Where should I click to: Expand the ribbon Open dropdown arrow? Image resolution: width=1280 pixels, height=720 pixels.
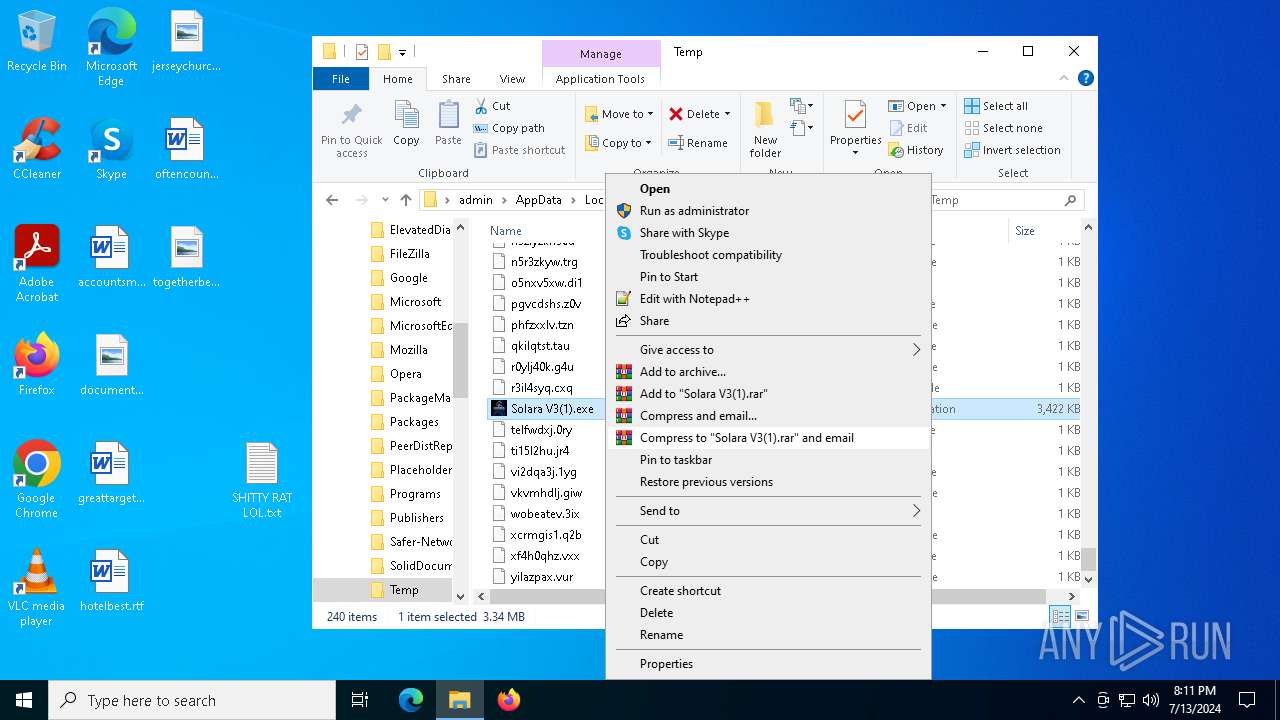pos(943,106)
